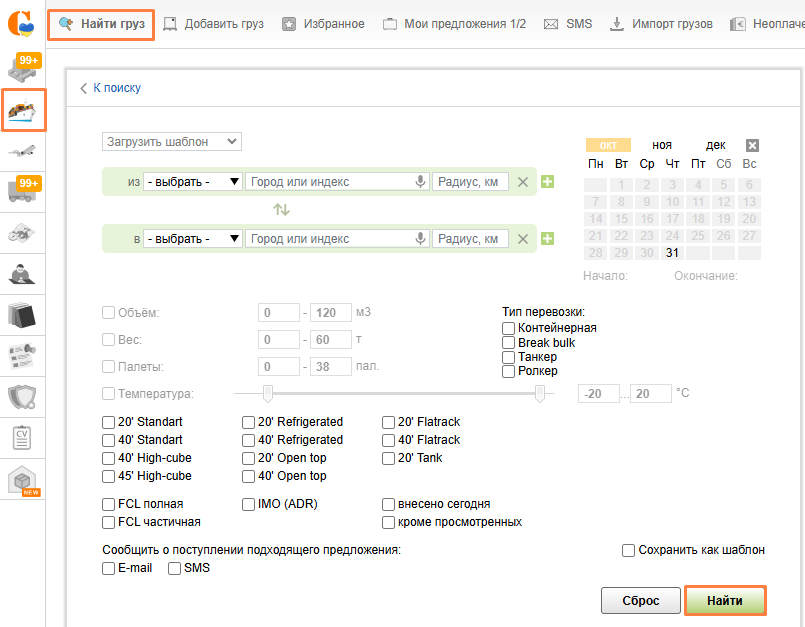Clear the destination row with X icon
Image resolution: width=805 pixels, height=627 pixels.
pyautogui.click(x=522, y=239)
